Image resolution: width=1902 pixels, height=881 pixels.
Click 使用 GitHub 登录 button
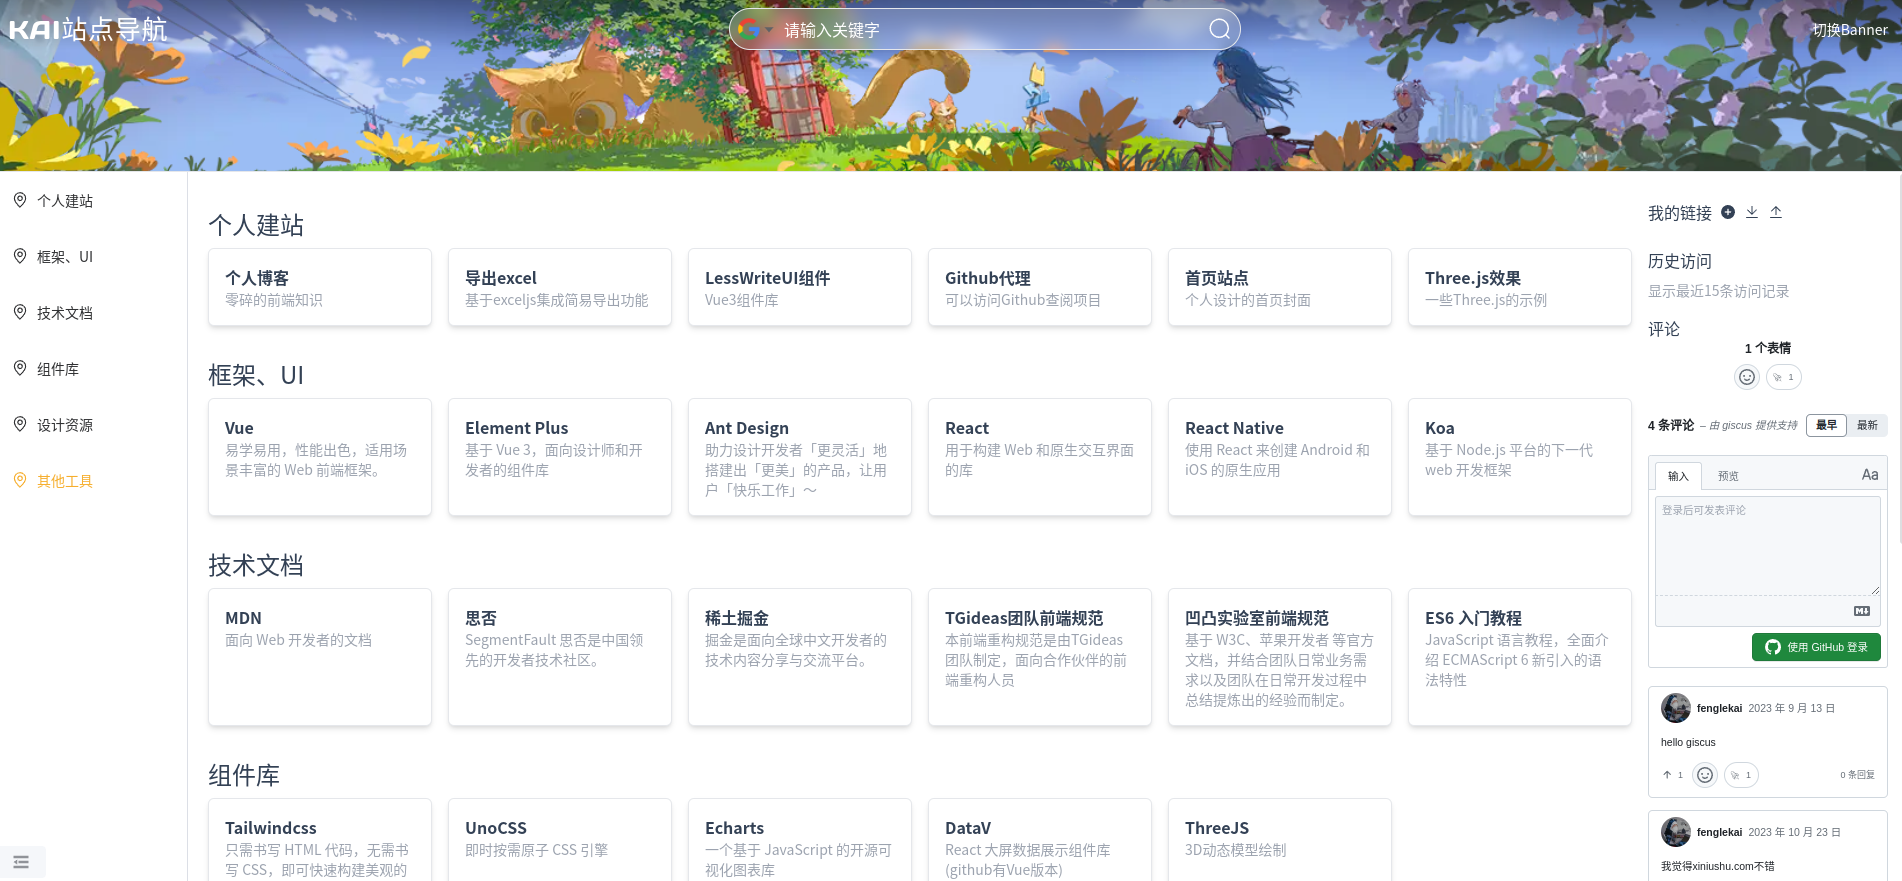pyautogui.click(x=1816, y=647)
